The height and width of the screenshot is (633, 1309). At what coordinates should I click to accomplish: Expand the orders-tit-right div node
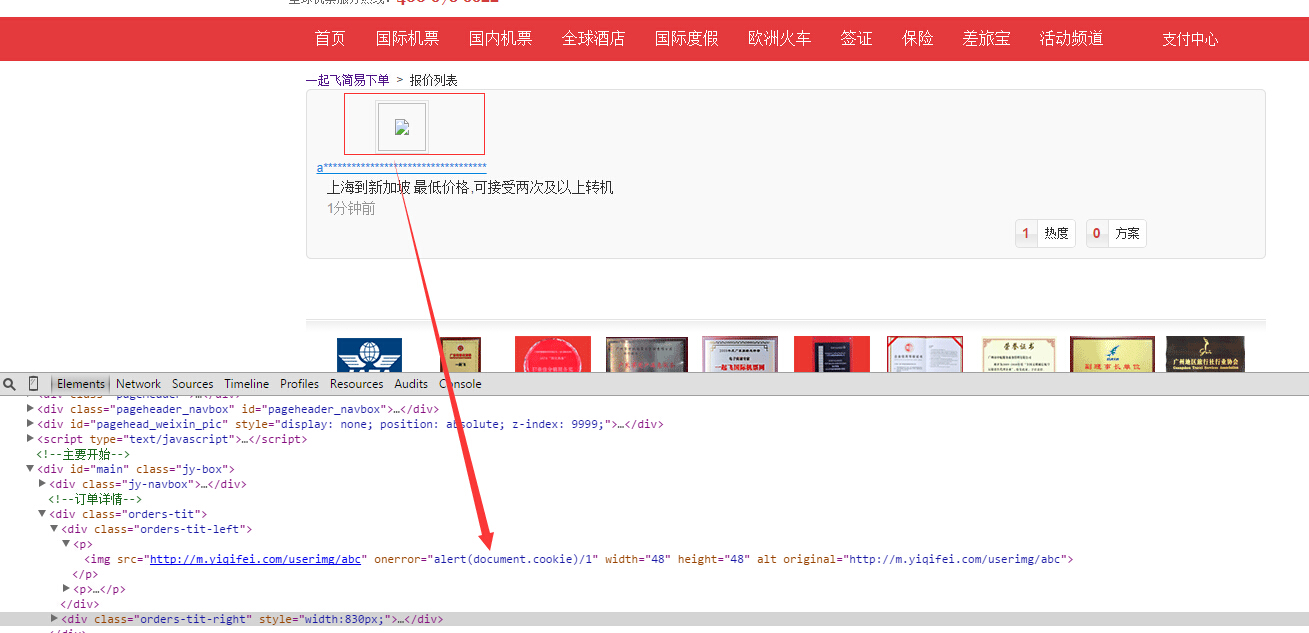point(55,619)
